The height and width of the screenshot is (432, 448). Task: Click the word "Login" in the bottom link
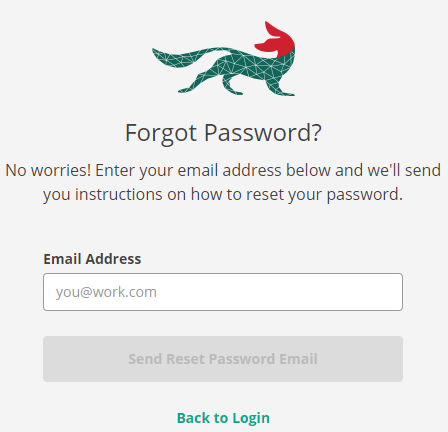click(251, 418)
